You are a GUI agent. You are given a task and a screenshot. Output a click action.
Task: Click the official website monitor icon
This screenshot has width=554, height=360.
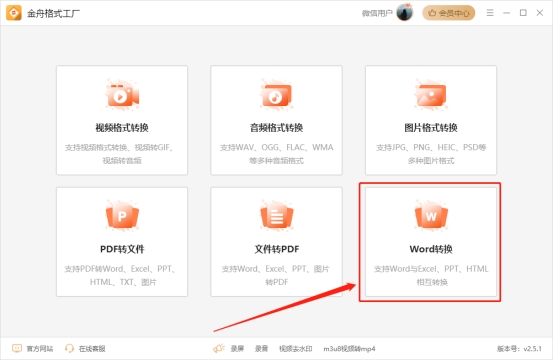point(17,348)
